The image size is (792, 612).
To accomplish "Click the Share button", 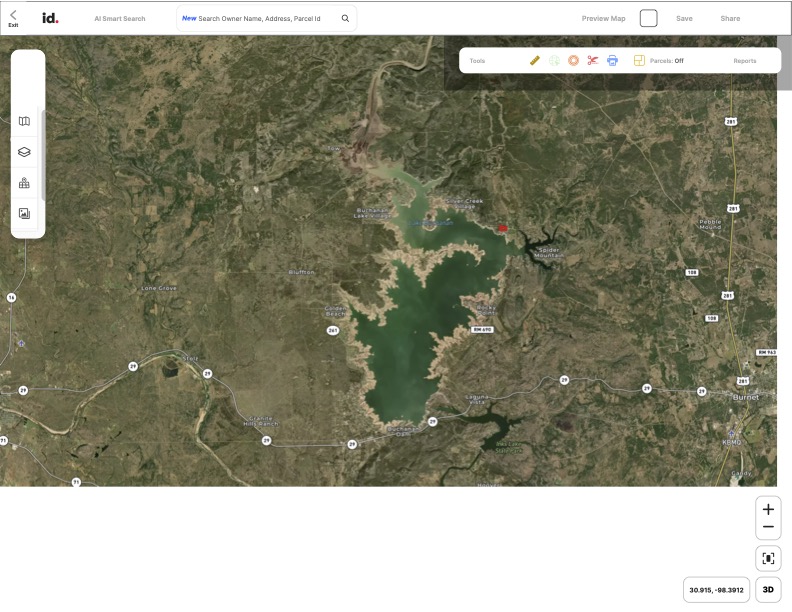I will (x=730, y=19).
